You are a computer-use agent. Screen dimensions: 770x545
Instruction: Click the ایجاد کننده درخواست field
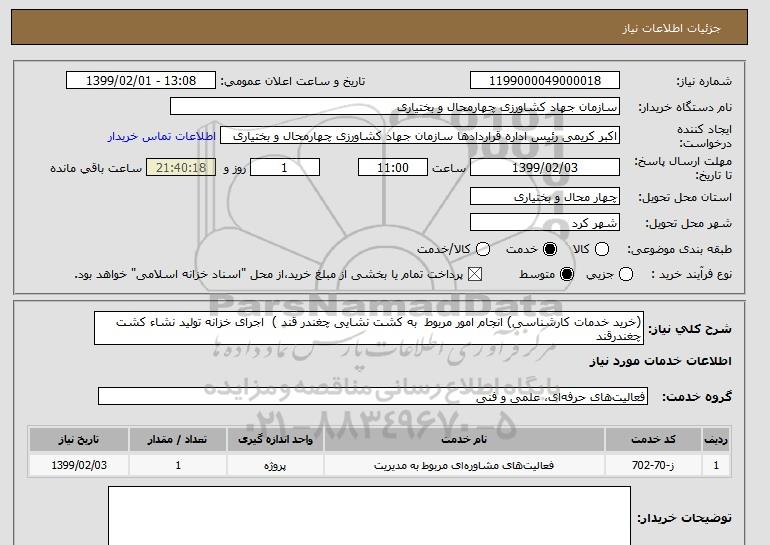(x=420, y=136)
